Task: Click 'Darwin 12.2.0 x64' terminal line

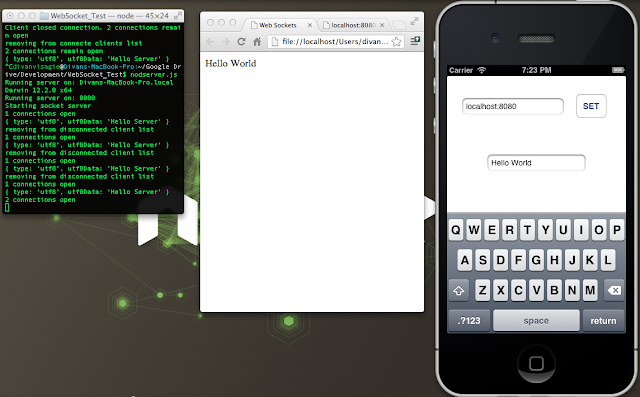Action: [38, 90]
